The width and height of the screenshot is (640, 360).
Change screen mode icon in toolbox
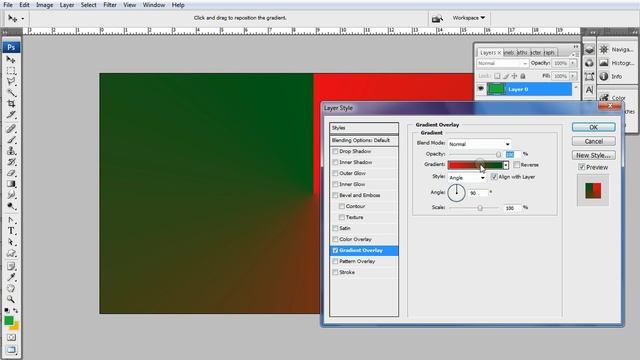pyautogui.click(x=11, y=350)
